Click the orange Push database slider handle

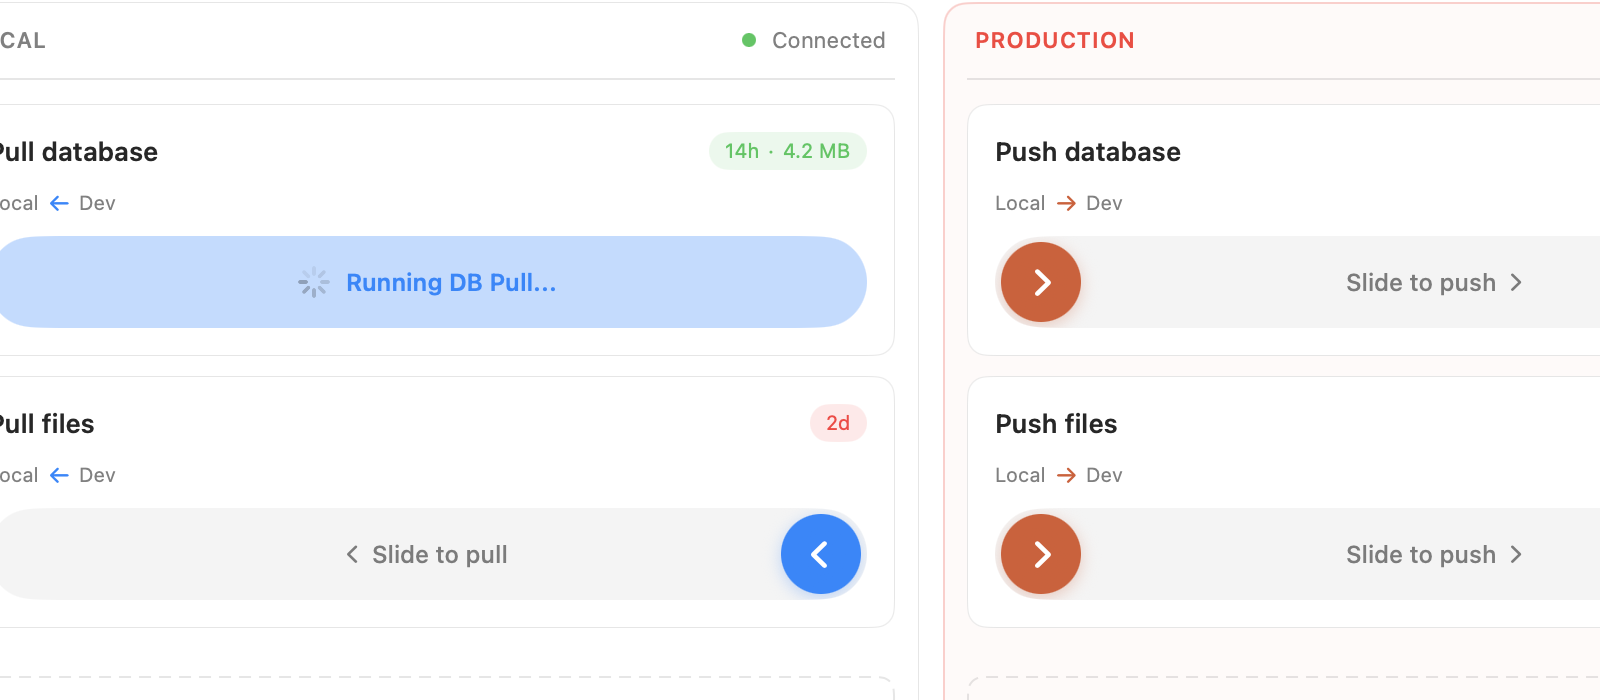(x=1041, y=282)
